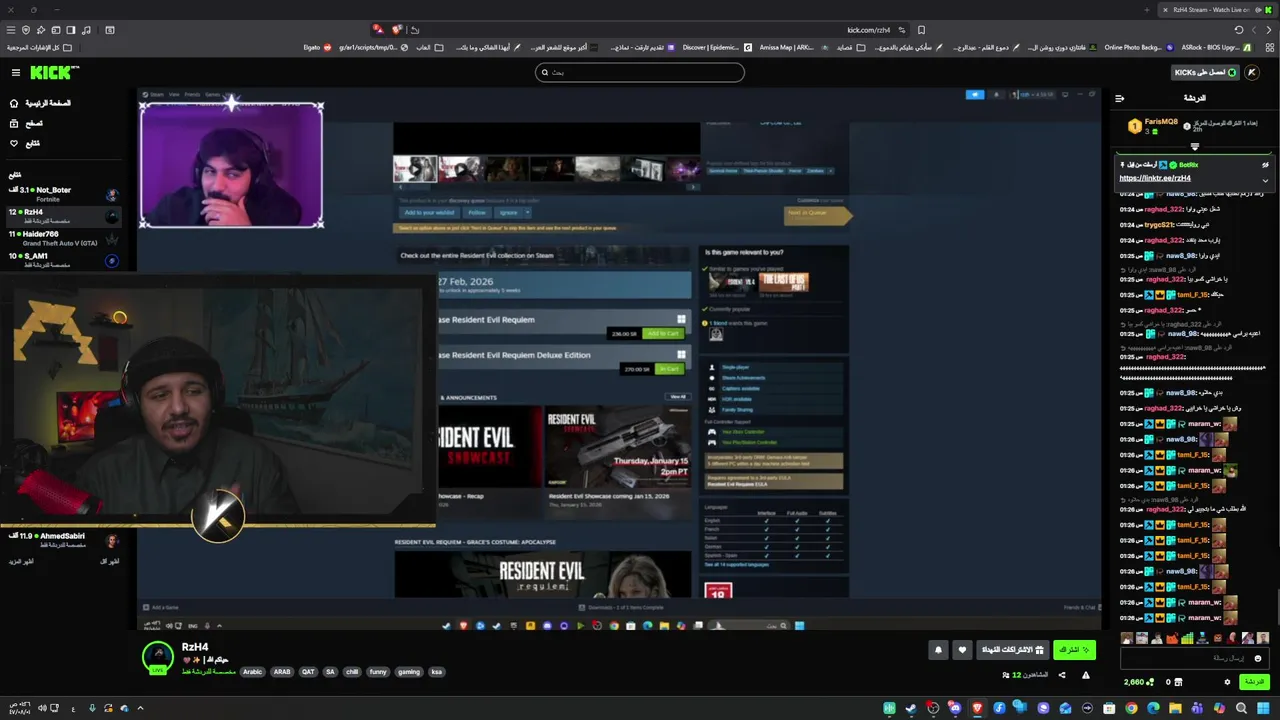
Task: Open the Brave icon in Windows taskbar
Action: (x=977, y=708)
